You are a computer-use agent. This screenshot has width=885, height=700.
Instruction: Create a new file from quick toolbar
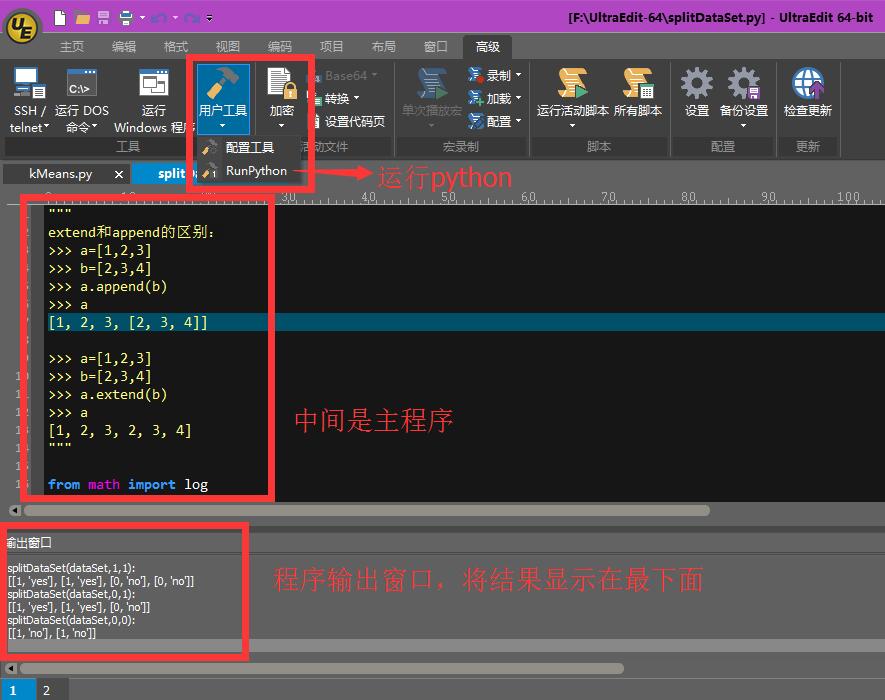(x=59, y=18)
